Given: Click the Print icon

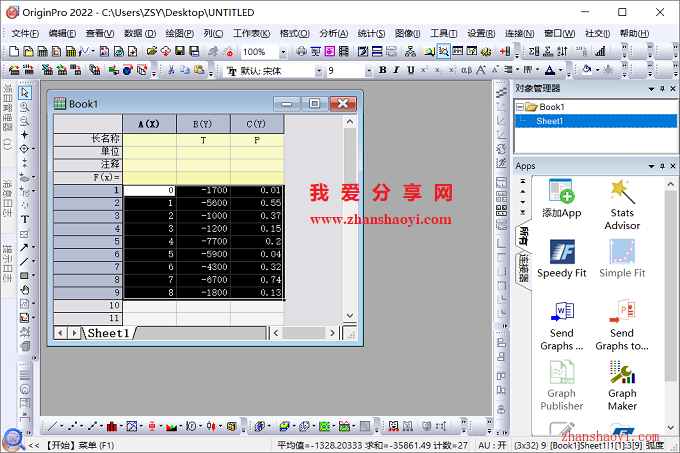Looking at the screenshot, I should (301, 52).
